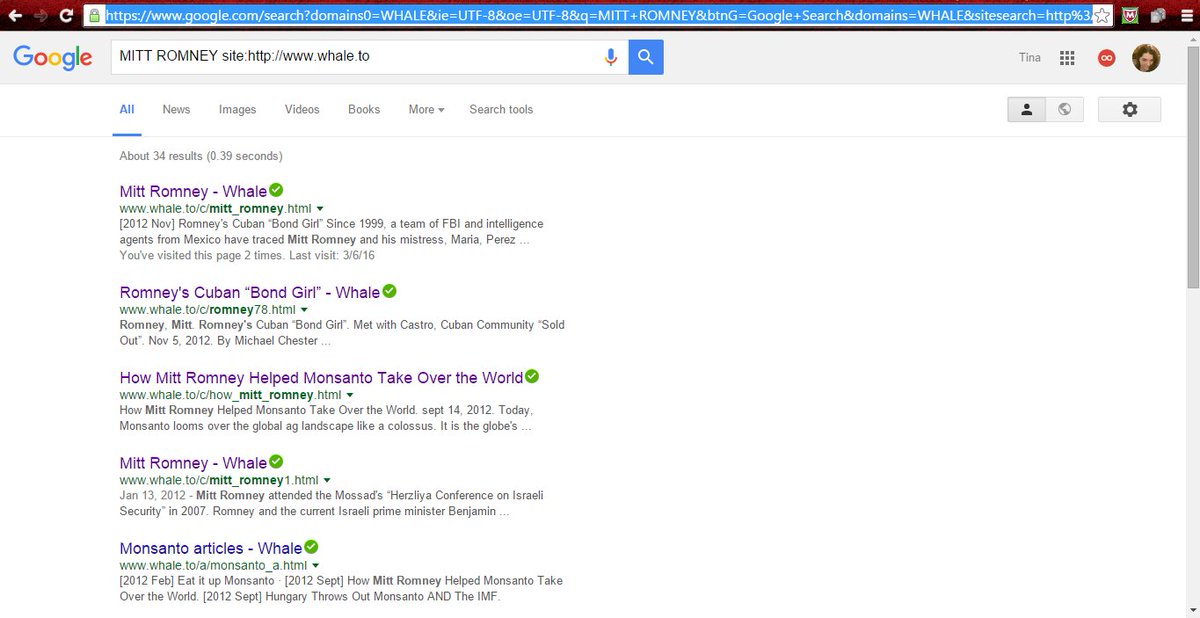Click green checkmark beside Monsanto Take Over result

pos(532,376)
